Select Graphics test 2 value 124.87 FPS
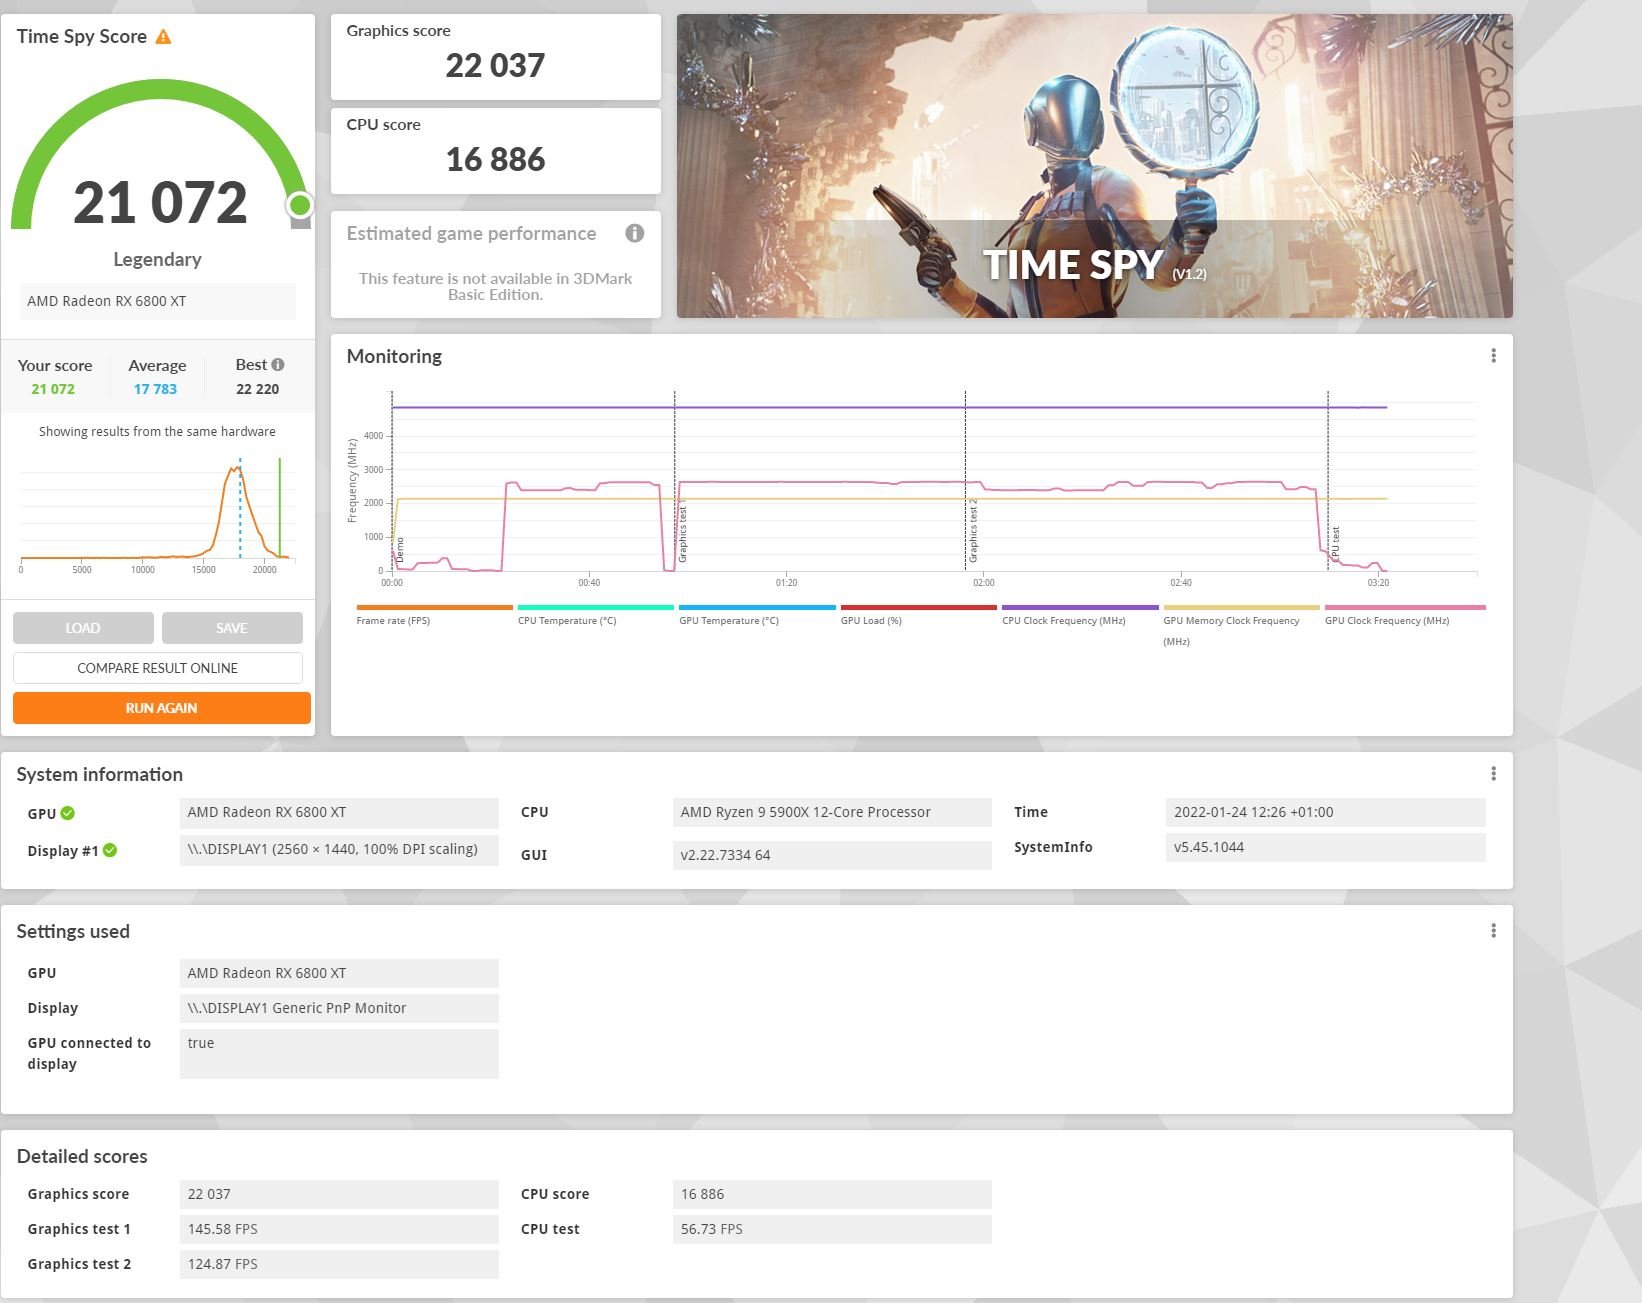 (x=339, y=1264)
